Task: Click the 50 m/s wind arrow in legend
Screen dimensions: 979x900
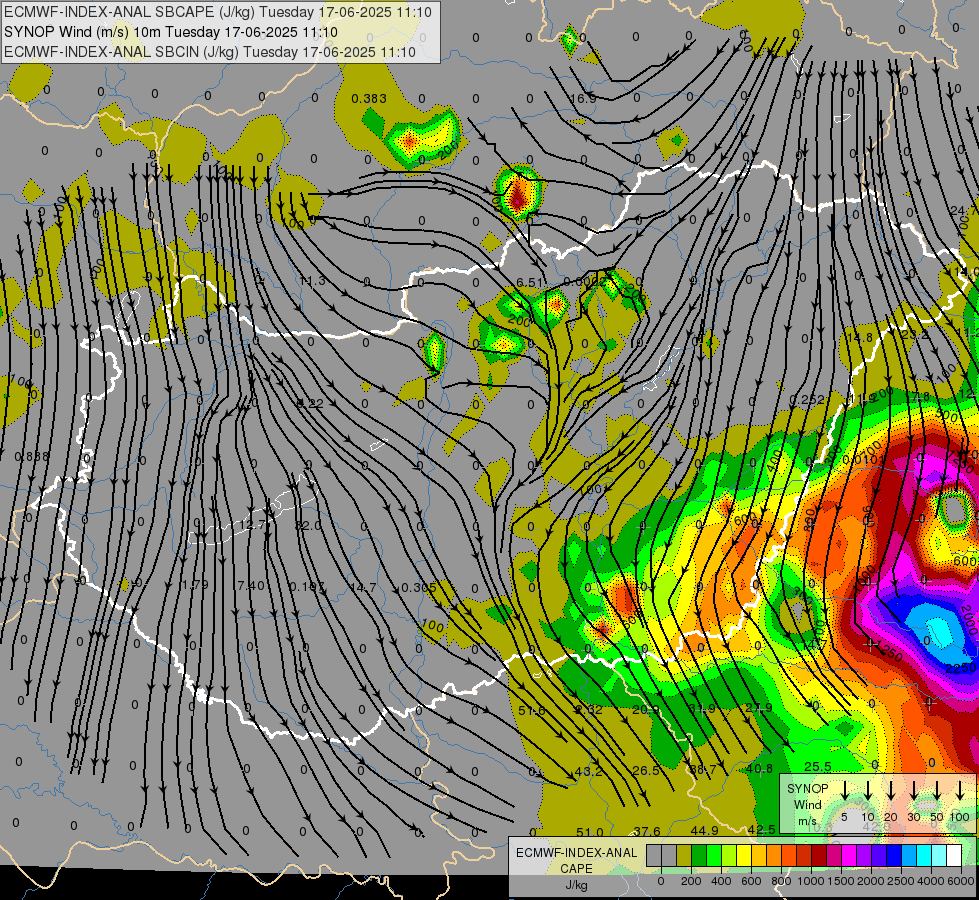Action: [937, 791]
